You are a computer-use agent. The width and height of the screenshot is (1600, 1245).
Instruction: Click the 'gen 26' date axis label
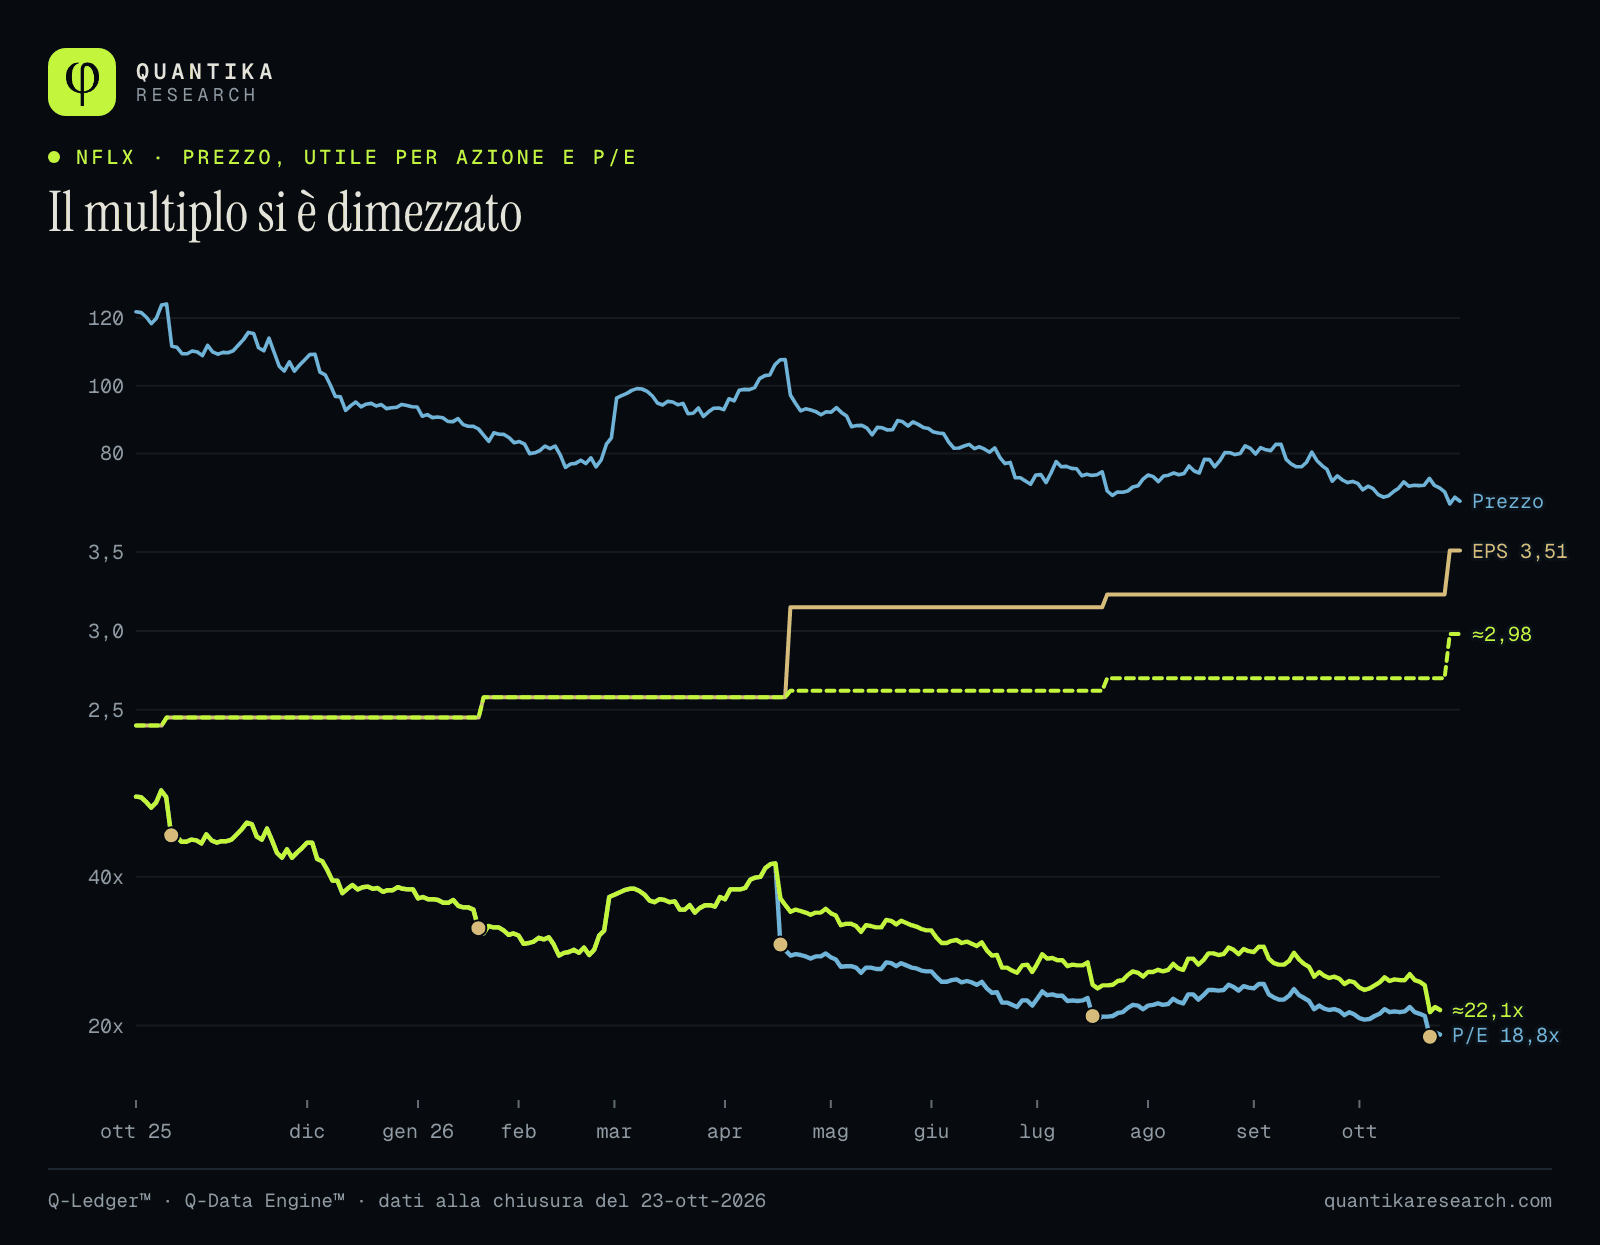(418, 1131)
